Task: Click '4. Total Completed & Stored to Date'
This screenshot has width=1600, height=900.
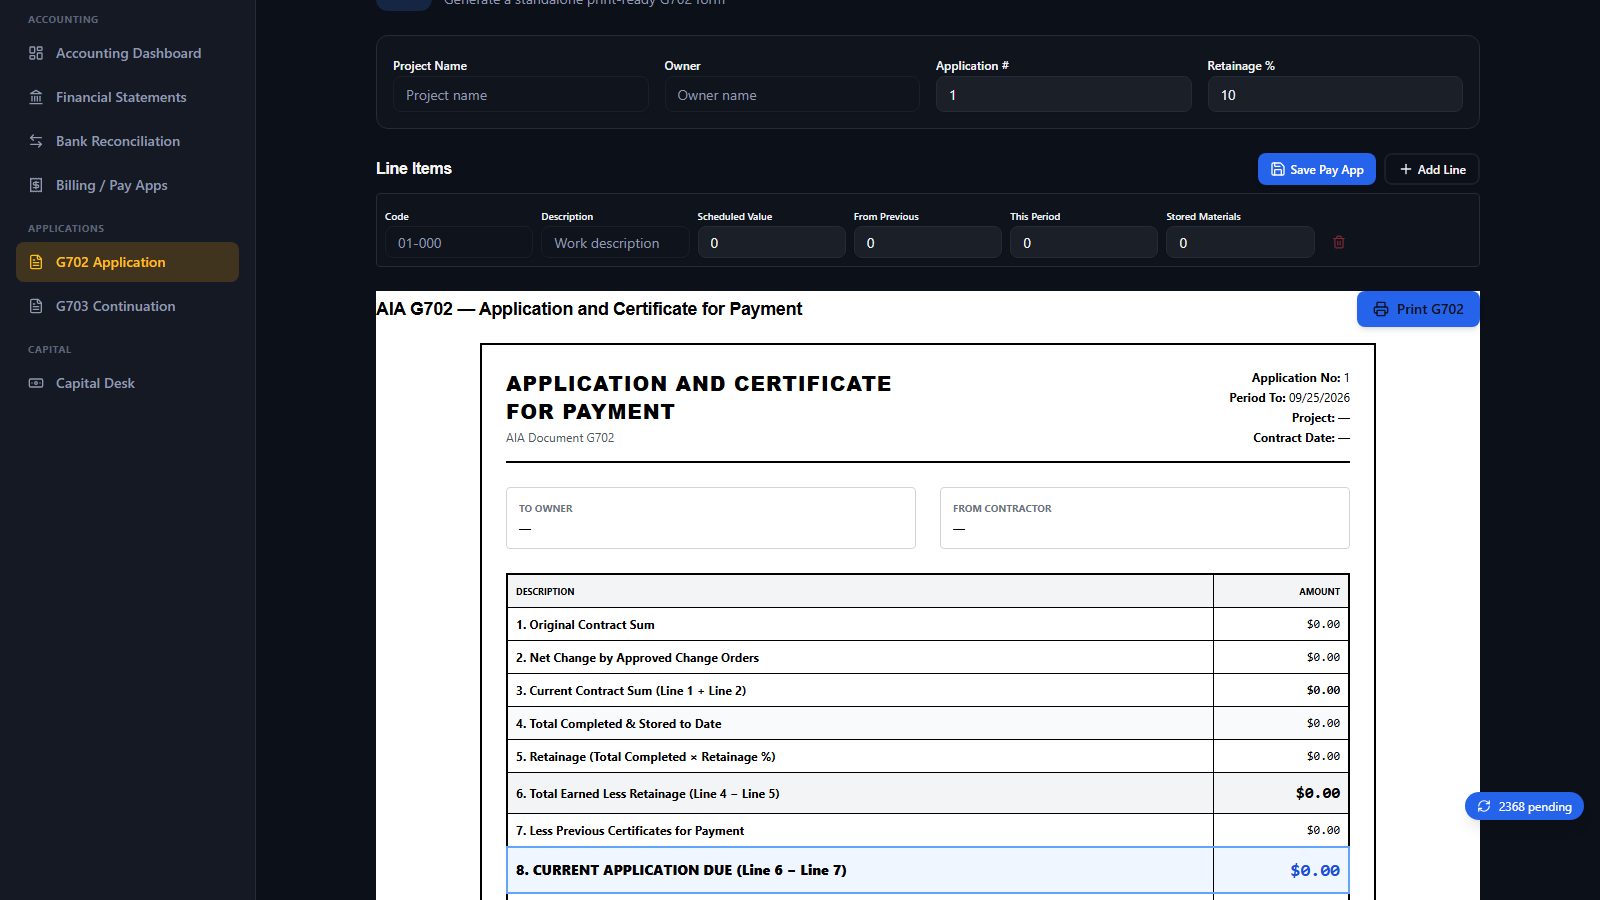Action: [x=928, y=723]
